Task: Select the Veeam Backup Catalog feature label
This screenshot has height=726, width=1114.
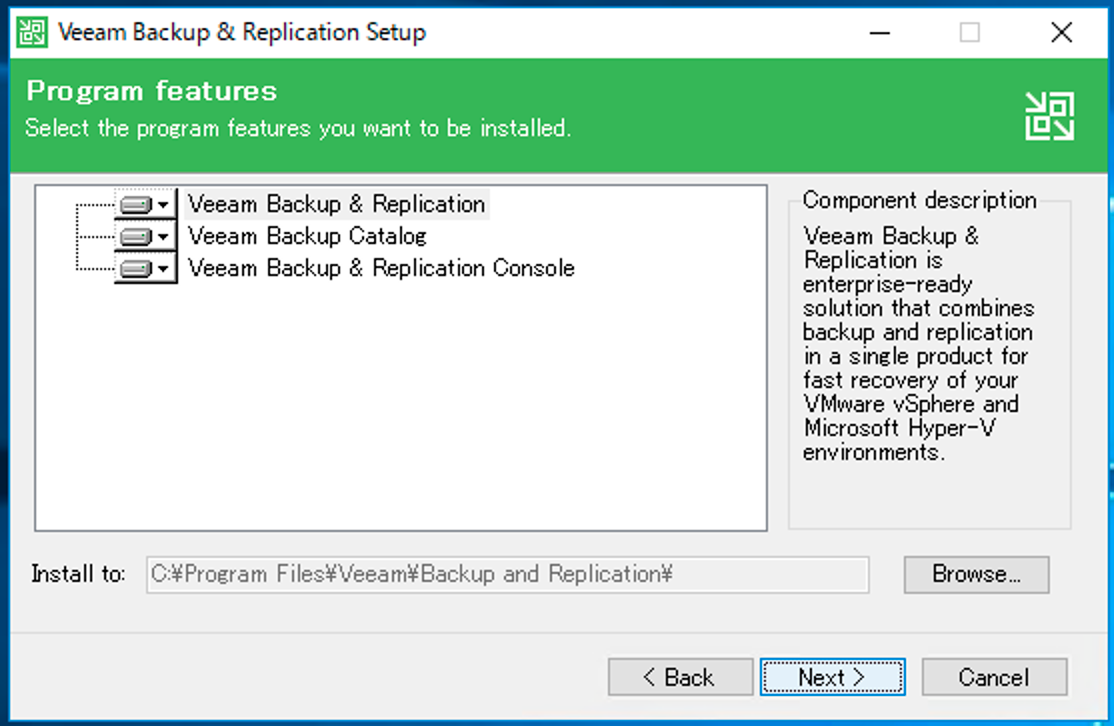Action: click(x=307, y=237)
